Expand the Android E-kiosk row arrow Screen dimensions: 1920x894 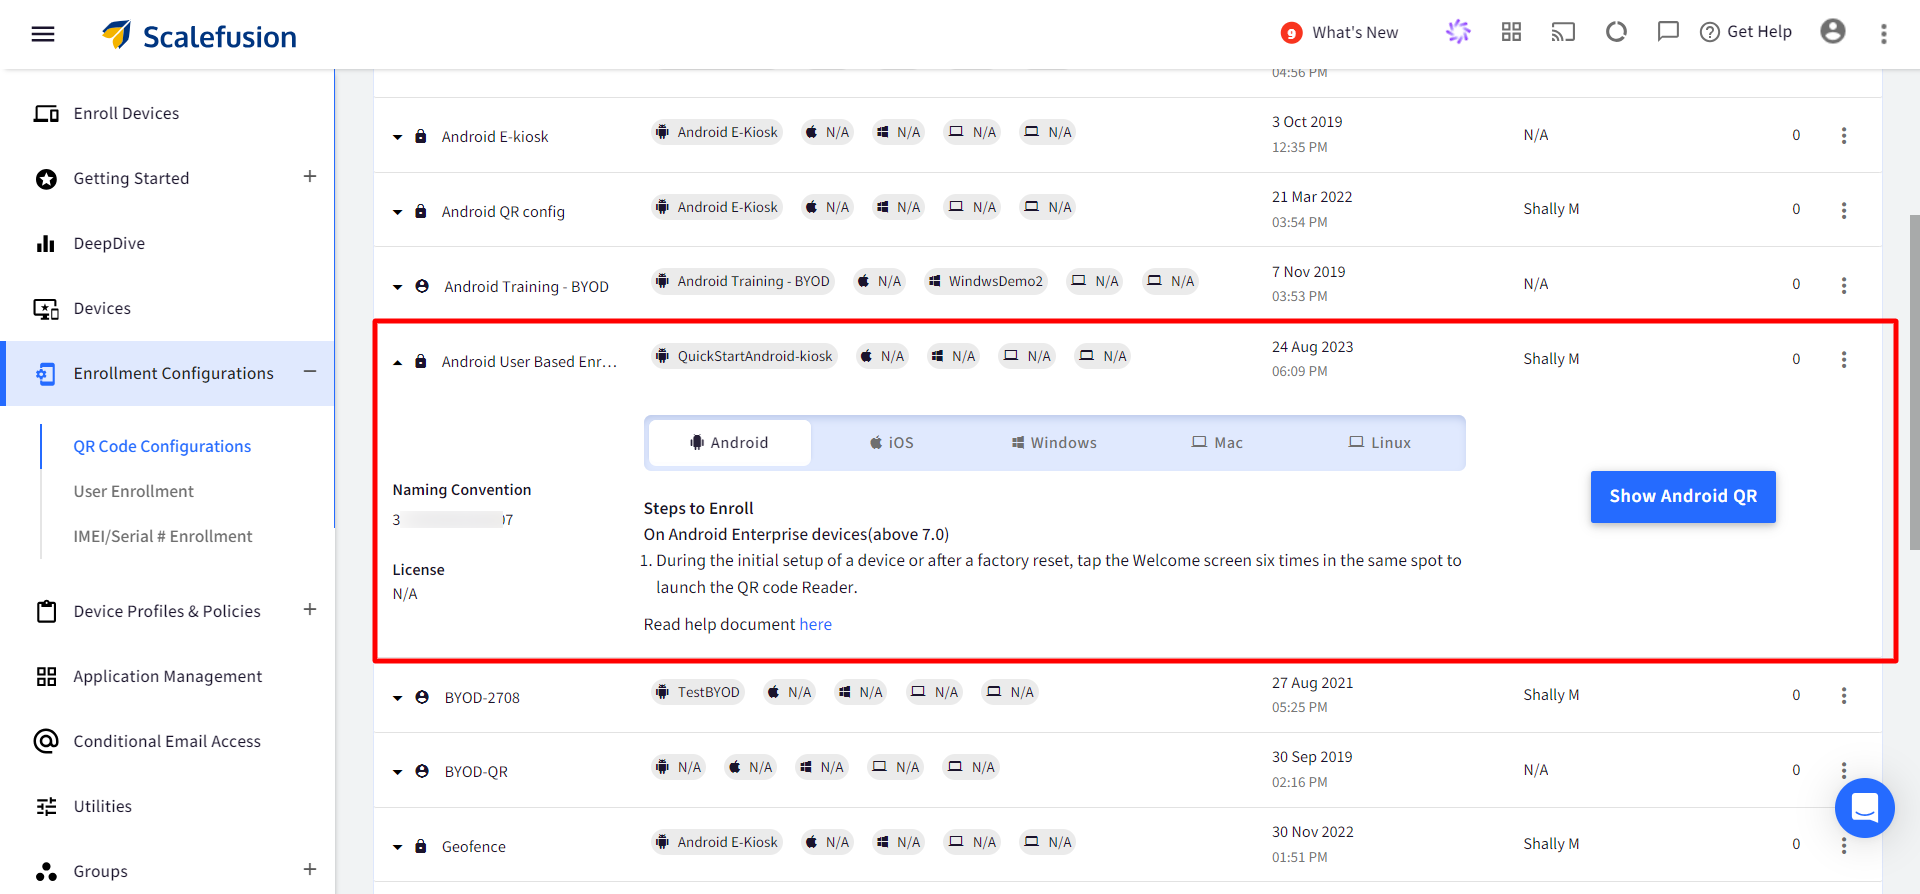pyautogui.click(x=397, y=137)
